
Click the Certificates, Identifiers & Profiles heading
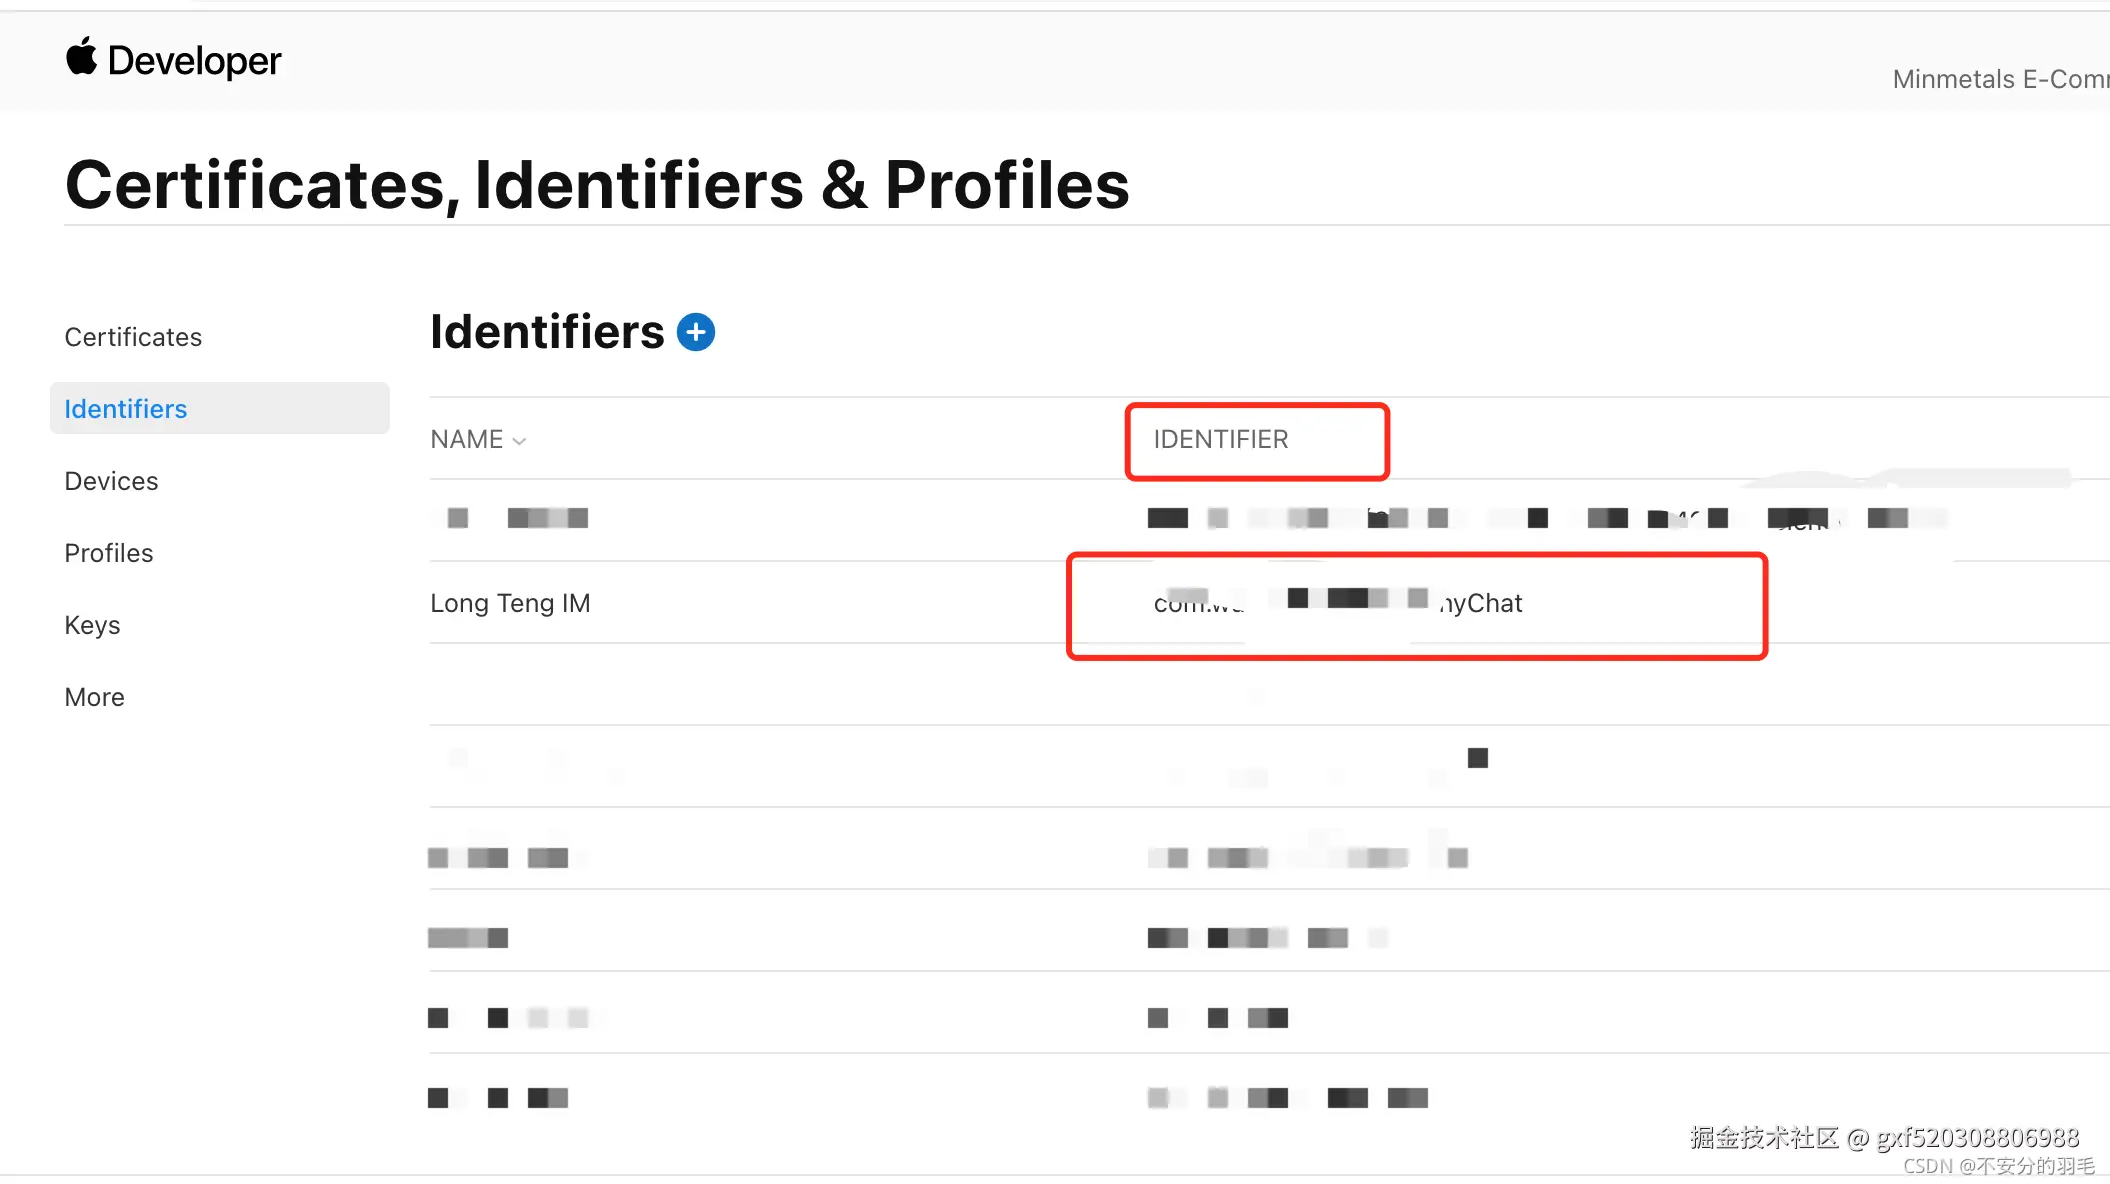point(597,185)
